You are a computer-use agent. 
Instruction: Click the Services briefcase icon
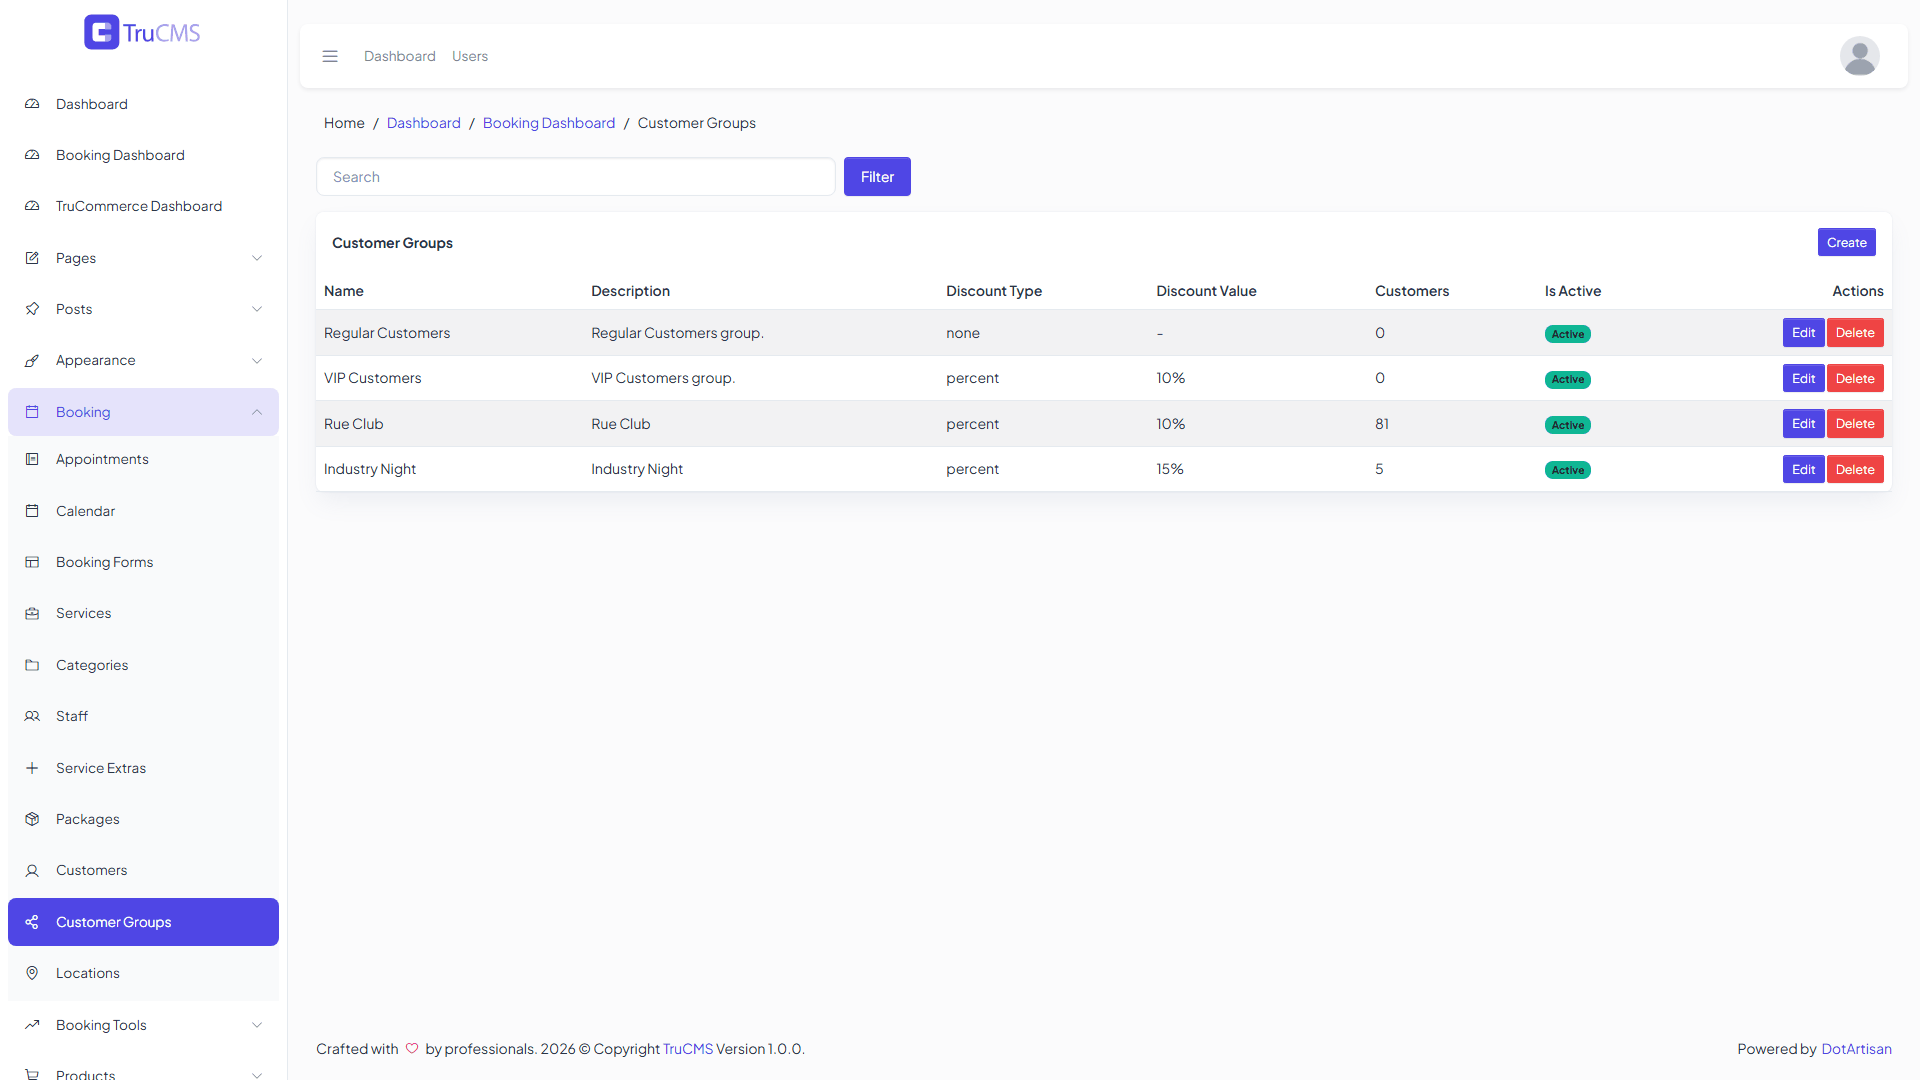click(32, 613)
